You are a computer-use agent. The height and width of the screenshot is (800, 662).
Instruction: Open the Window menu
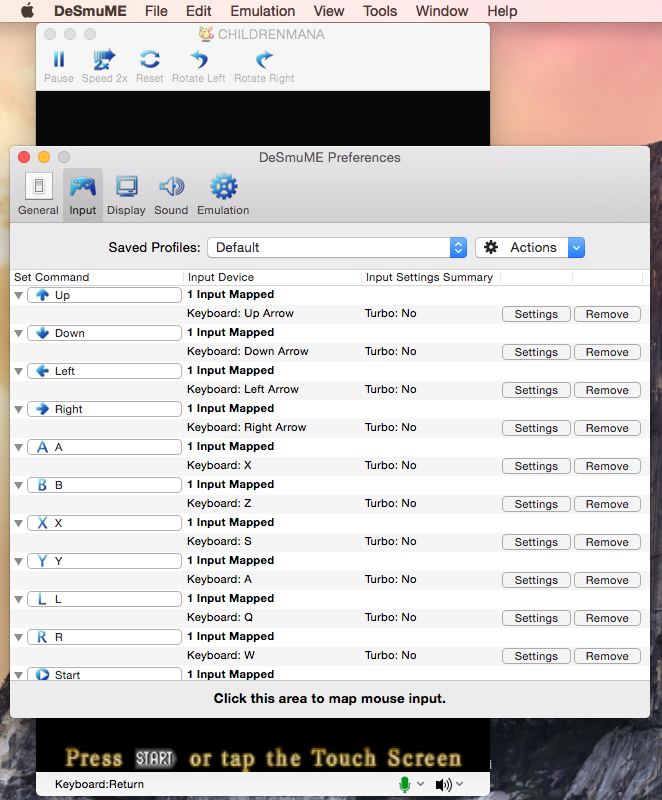(x=442, y=11)
